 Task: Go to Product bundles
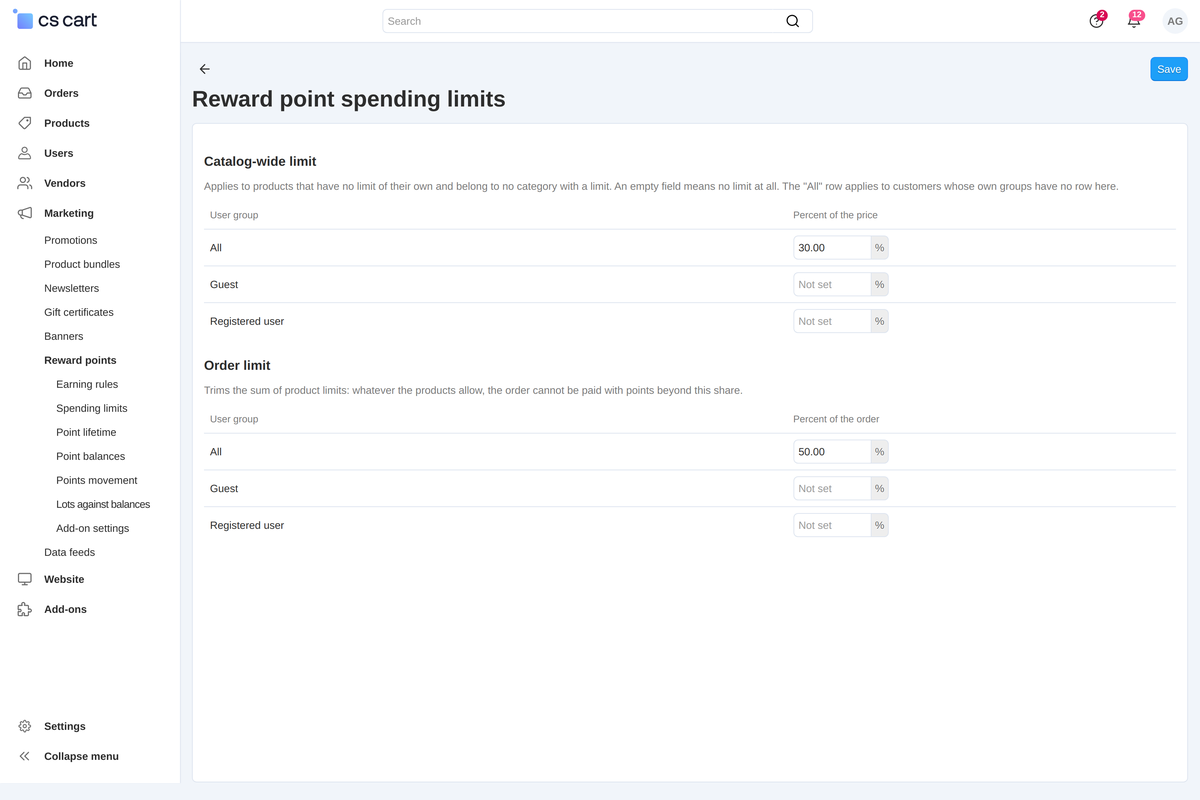point(82,264)
